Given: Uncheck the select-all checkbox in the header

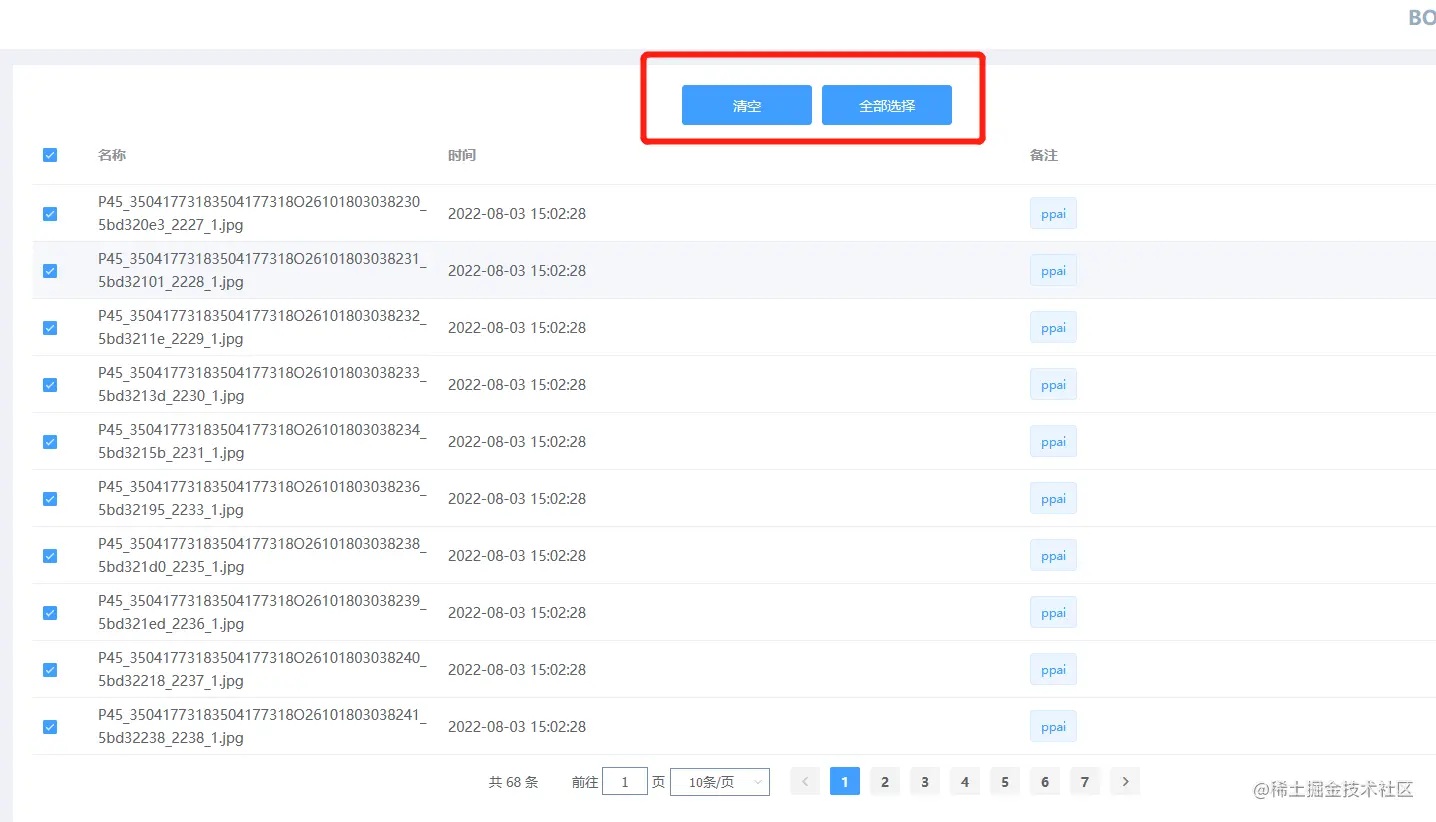Looking at the screenshot, I should (x=49, y=155).
